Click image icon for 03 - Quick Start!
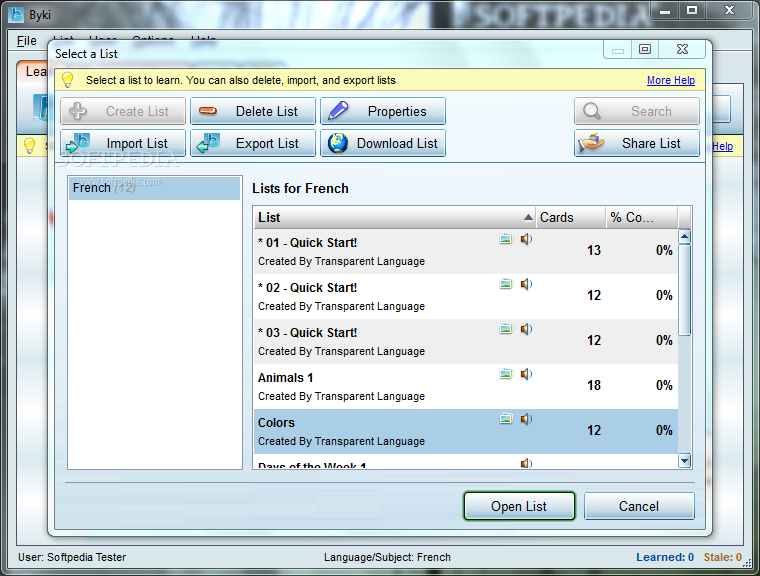The image size is (760, 576). pos(506,329)
